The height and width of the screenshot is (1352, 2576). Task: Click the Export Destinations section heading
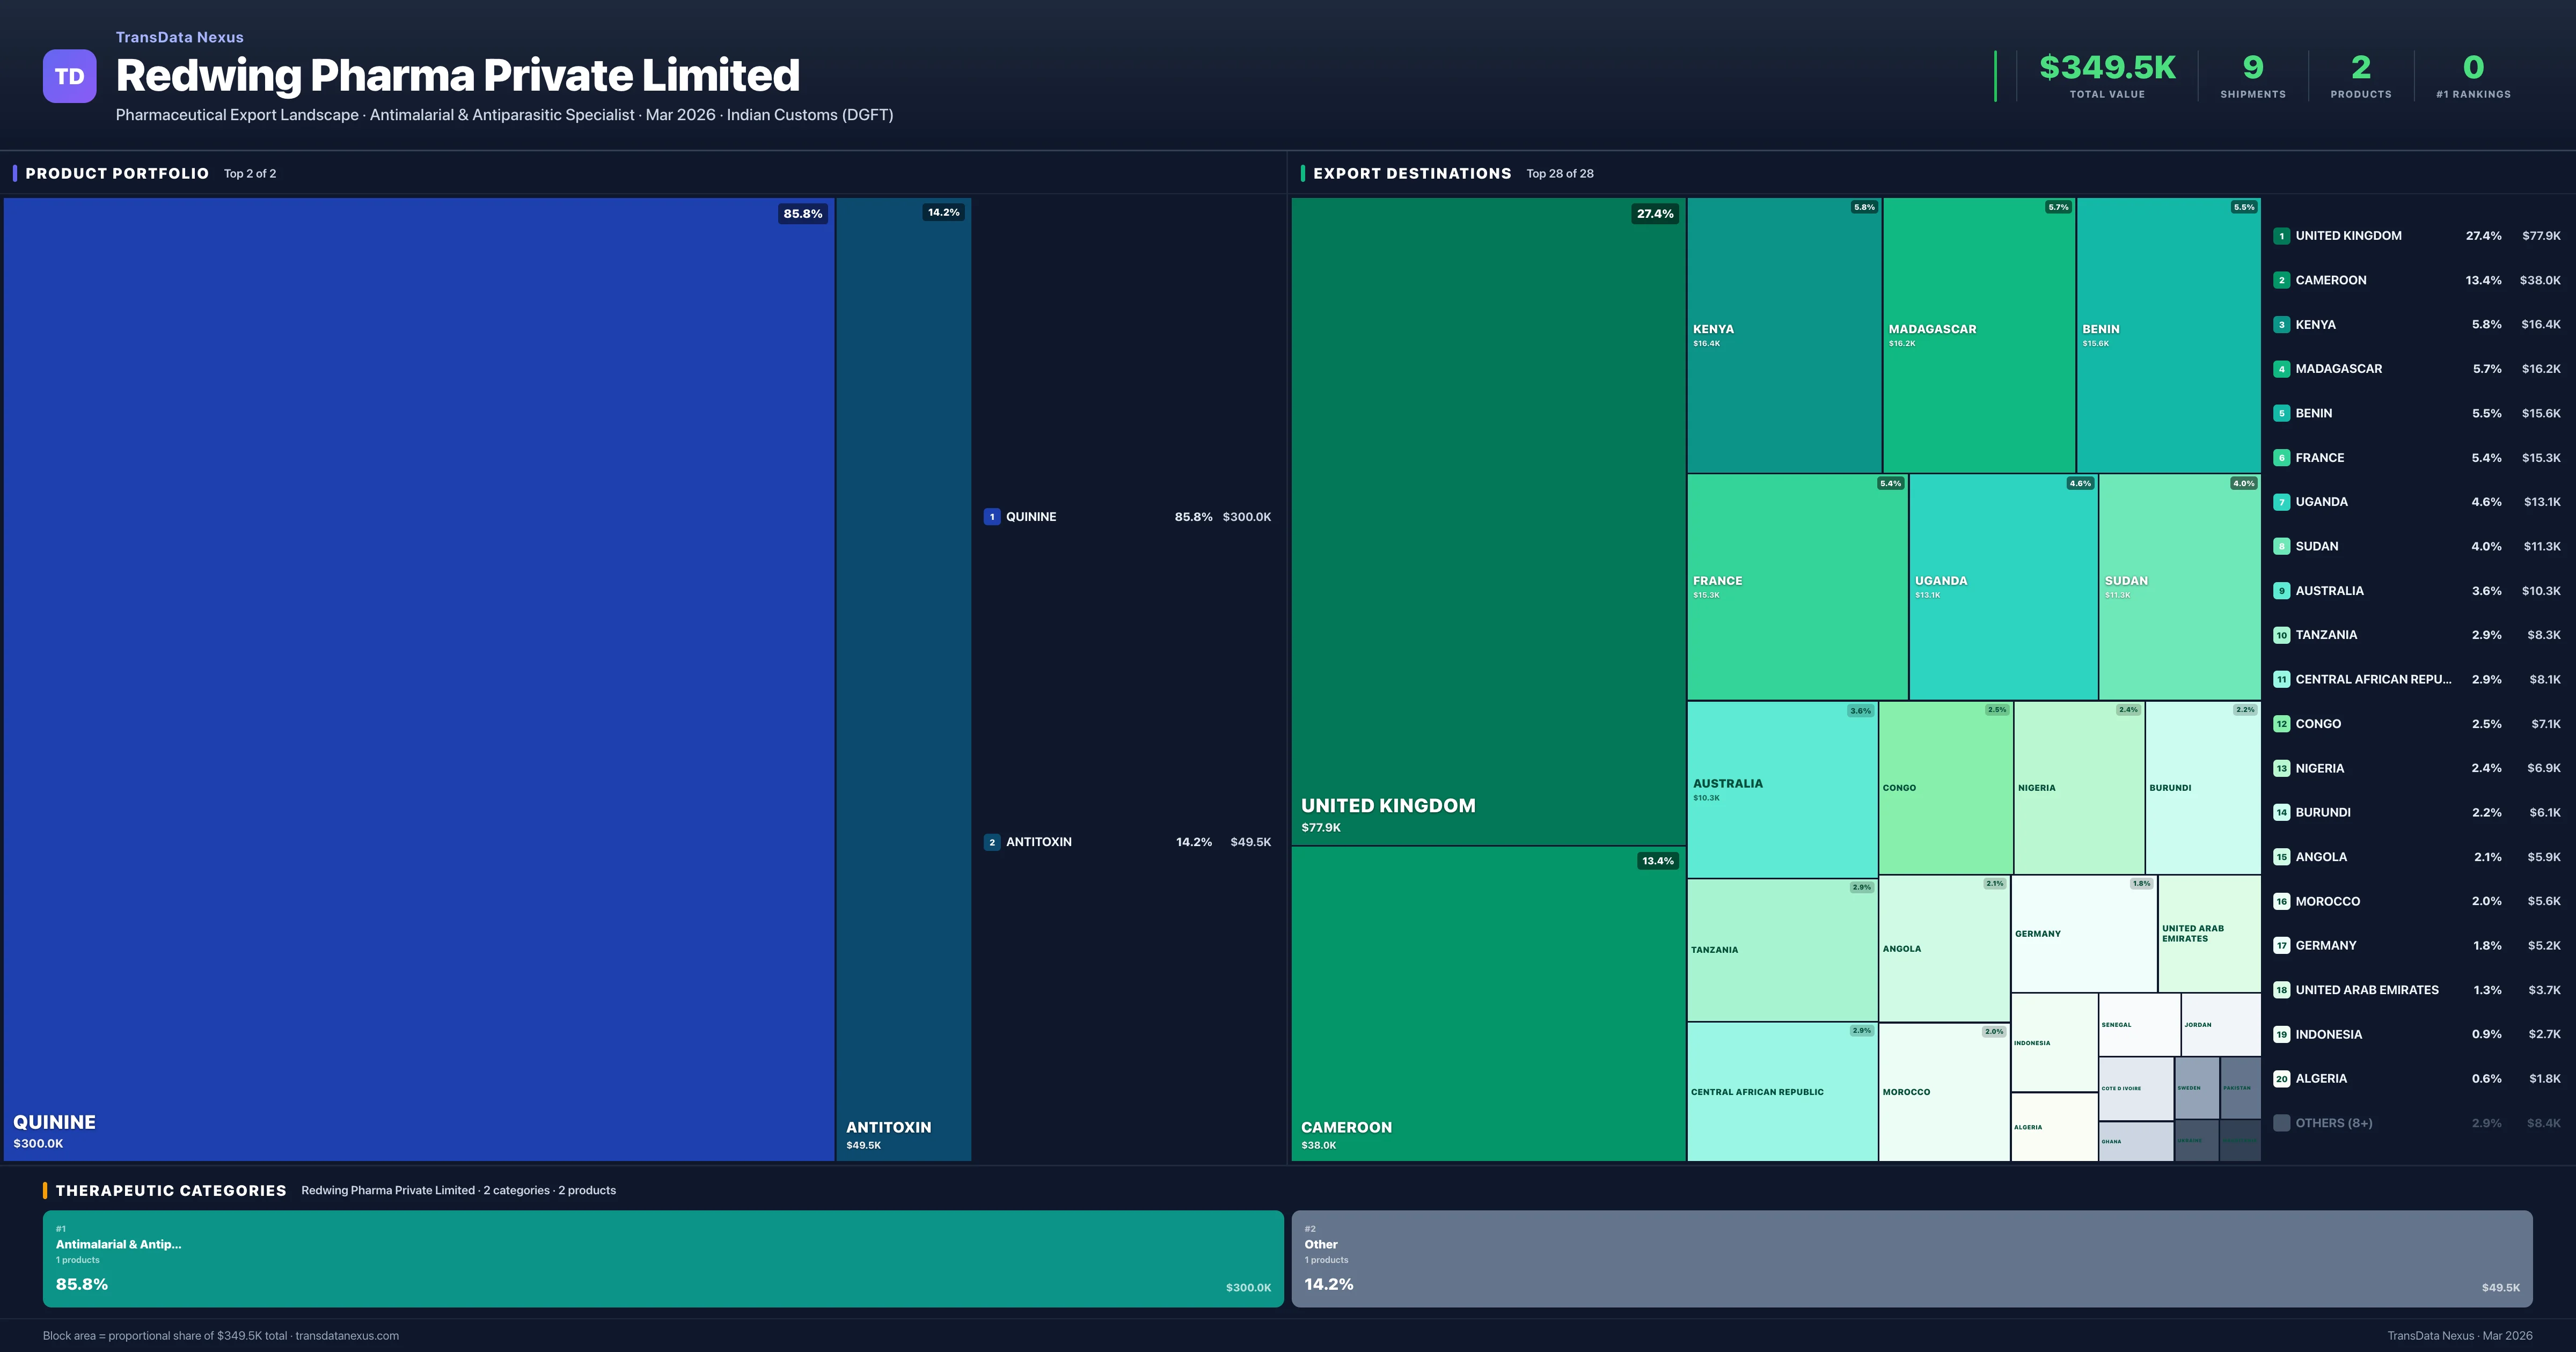pos(1411,173)
